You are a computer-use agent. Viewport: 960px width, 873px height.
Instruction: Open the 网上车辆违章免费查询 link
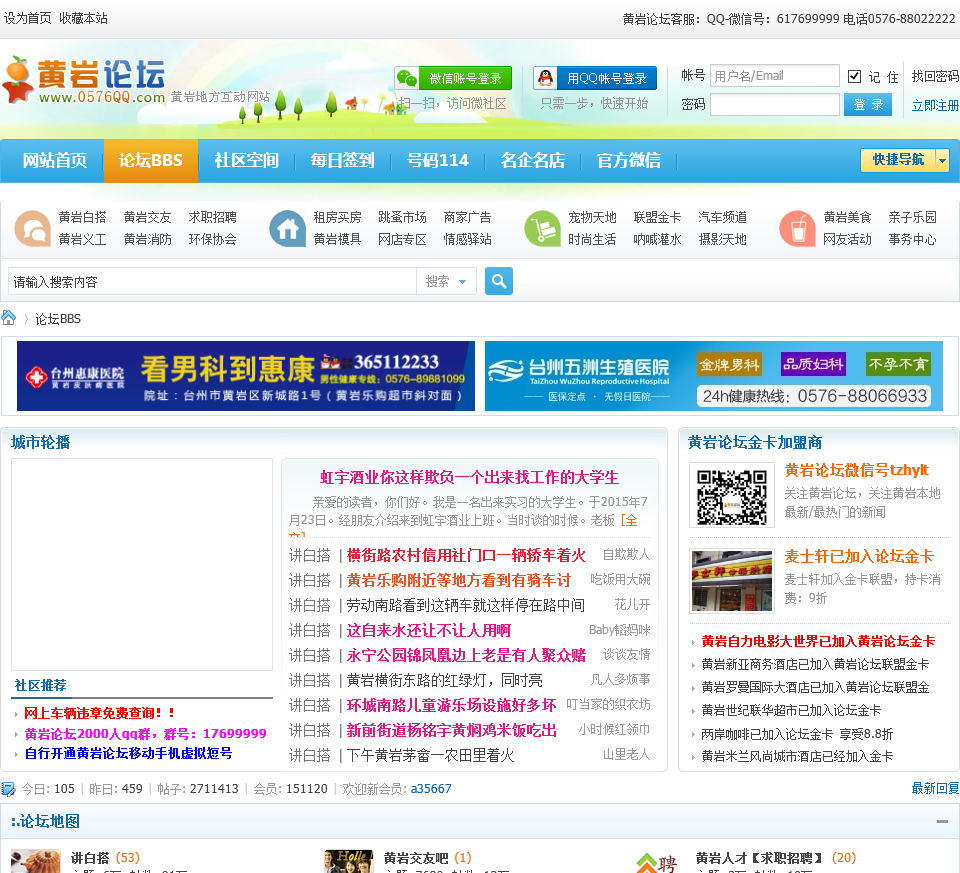tap(100, 713)
